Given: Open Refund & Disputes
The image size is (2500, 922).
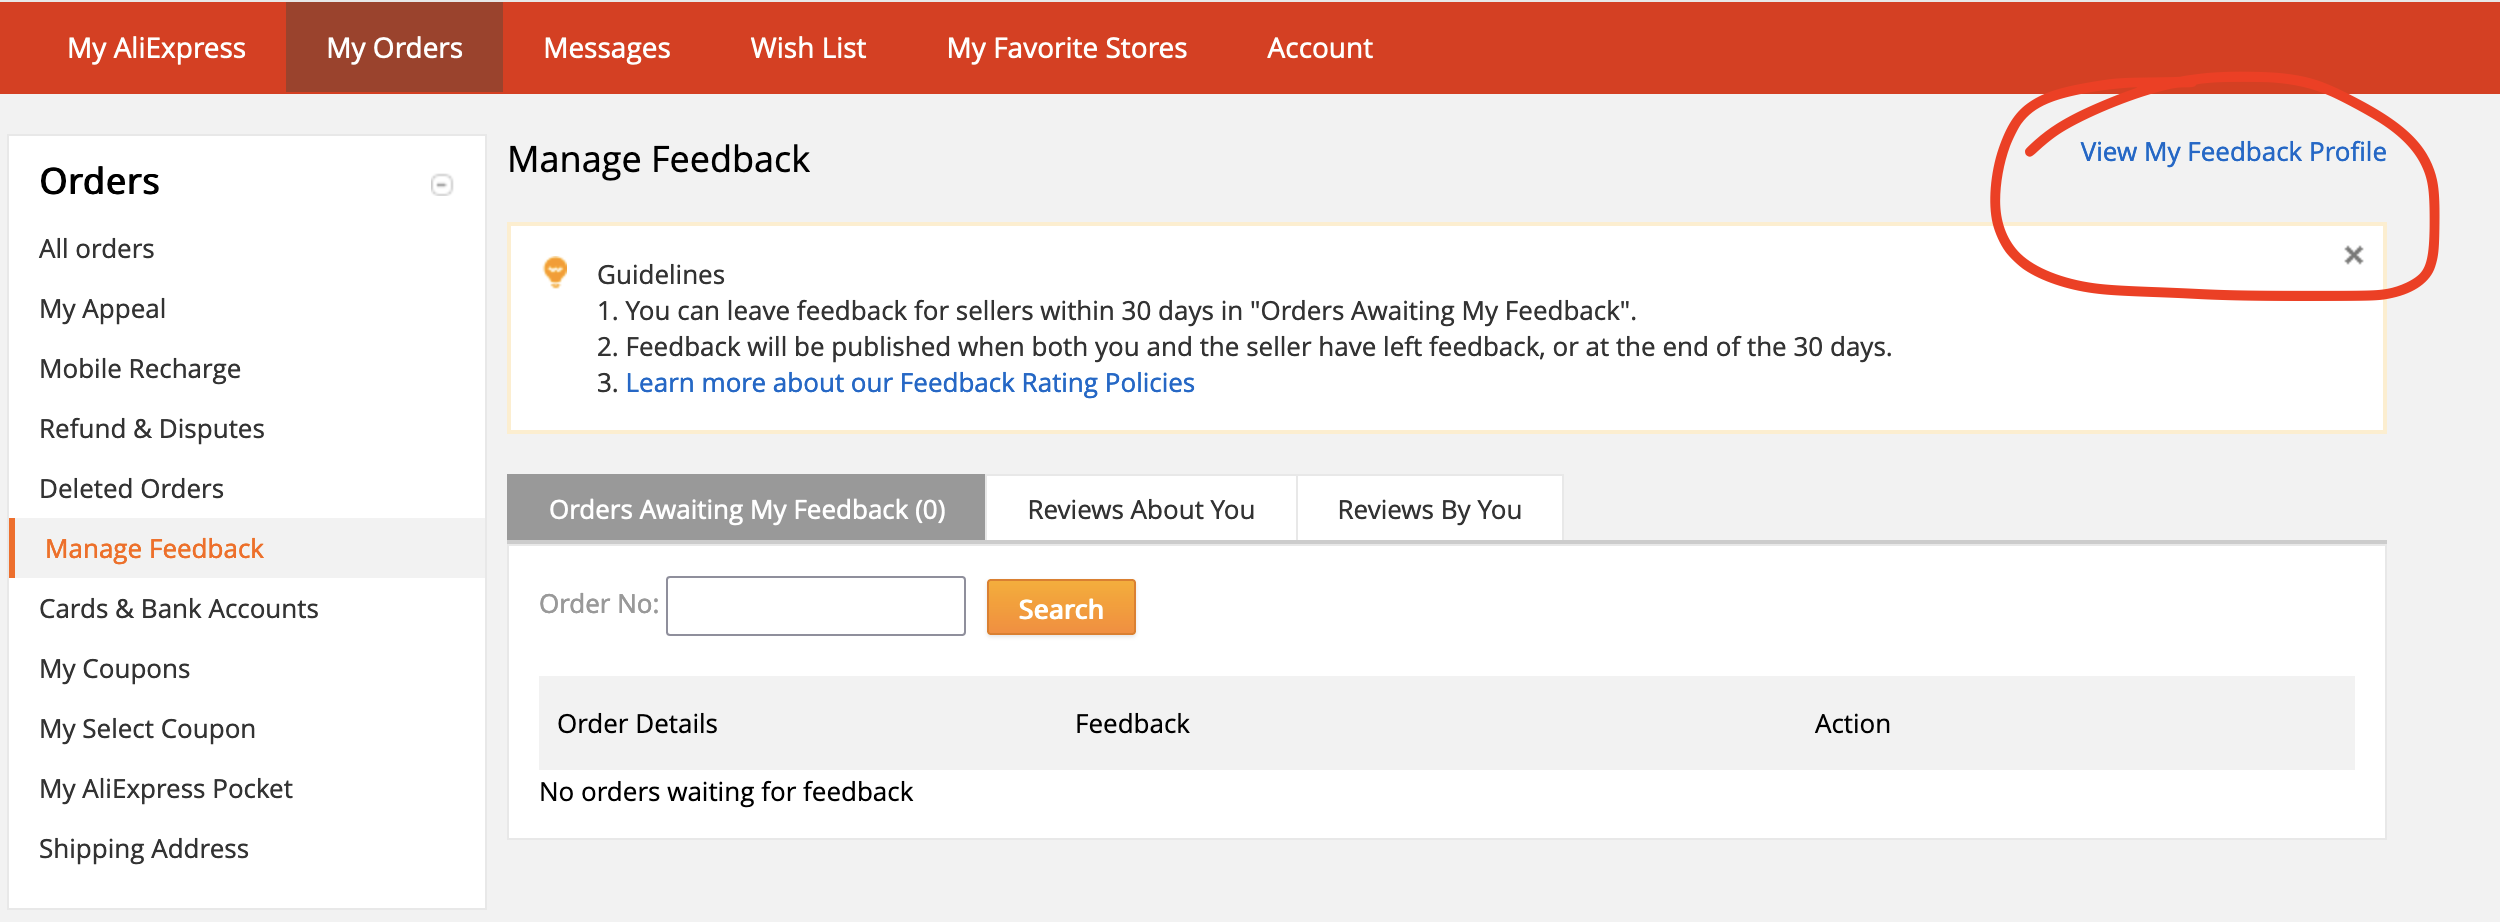Looking at the screenshot, I should 152,429.
